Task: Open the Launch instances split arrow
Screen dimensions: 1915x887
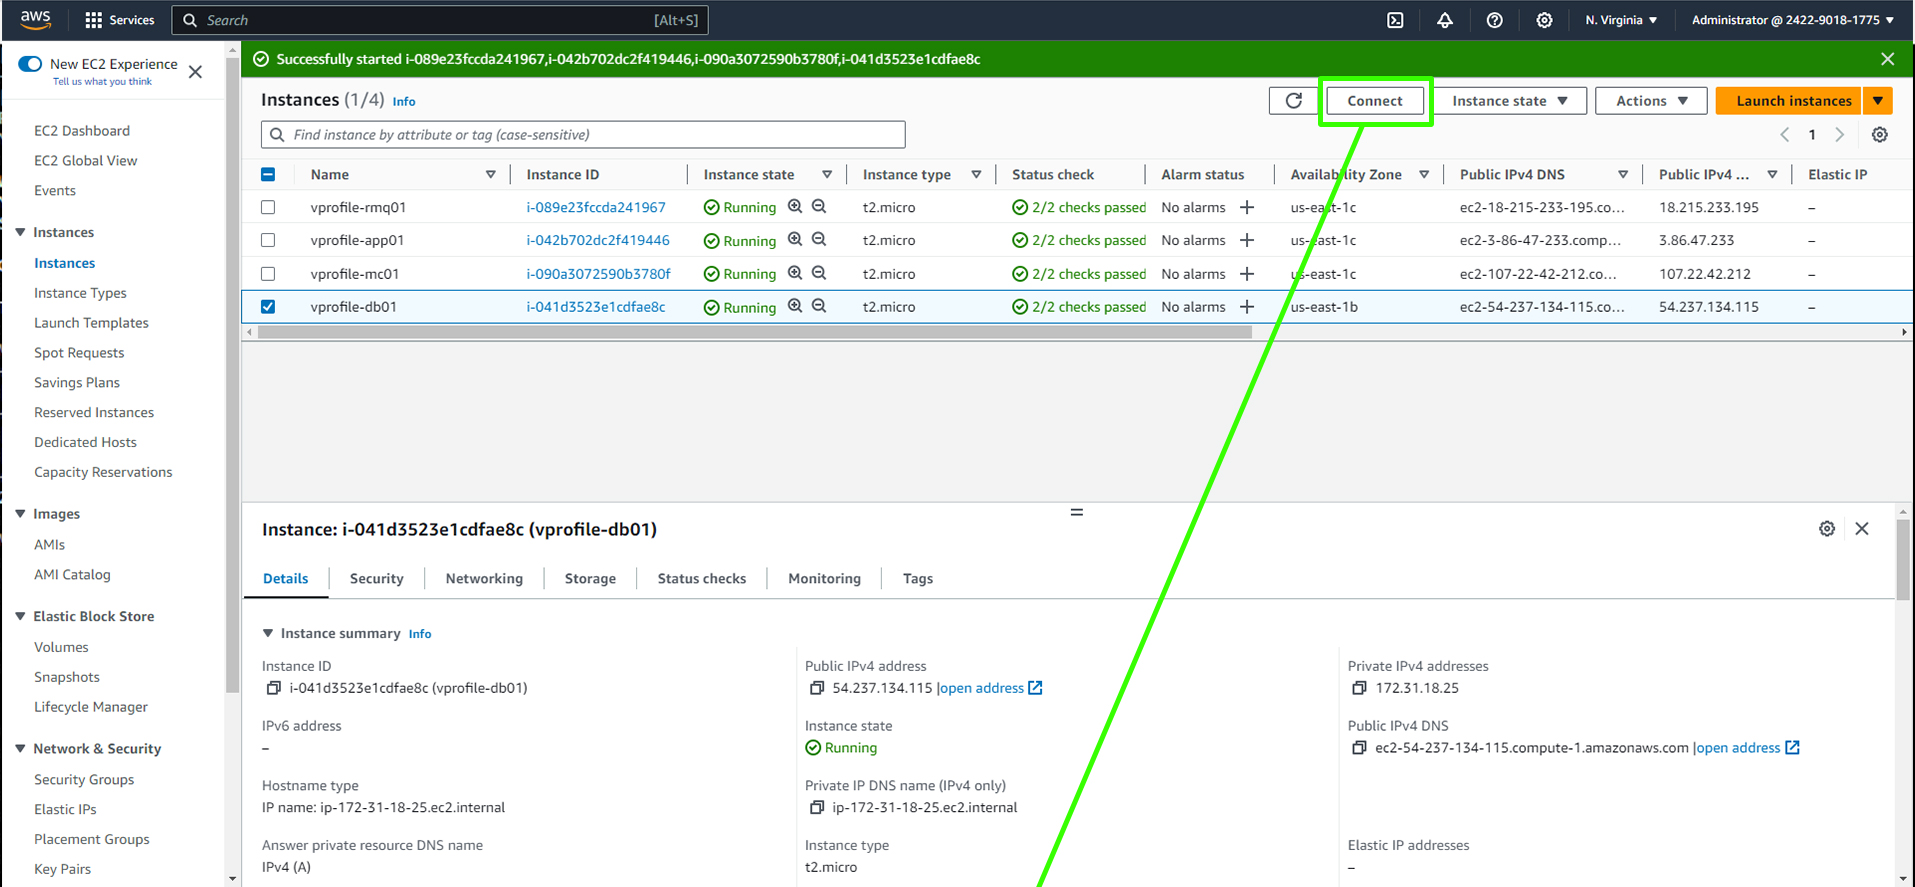Action: 1878,101
